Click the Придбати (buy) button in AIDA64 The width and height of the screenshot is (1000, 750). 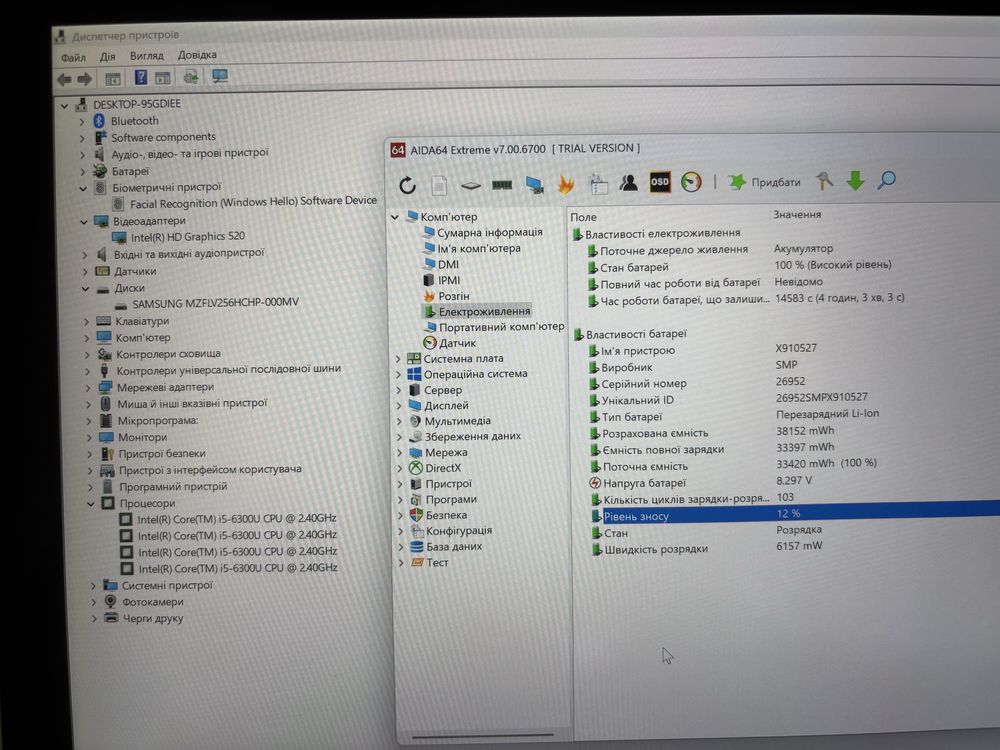765,182
